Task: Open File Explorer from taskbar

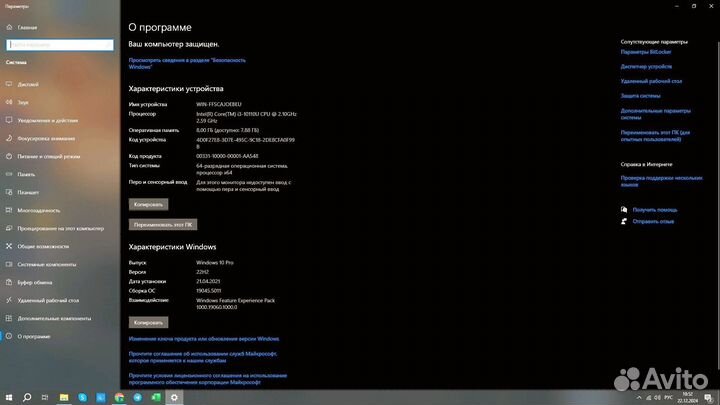Action: pyautogui.click(x=64, y=397)
